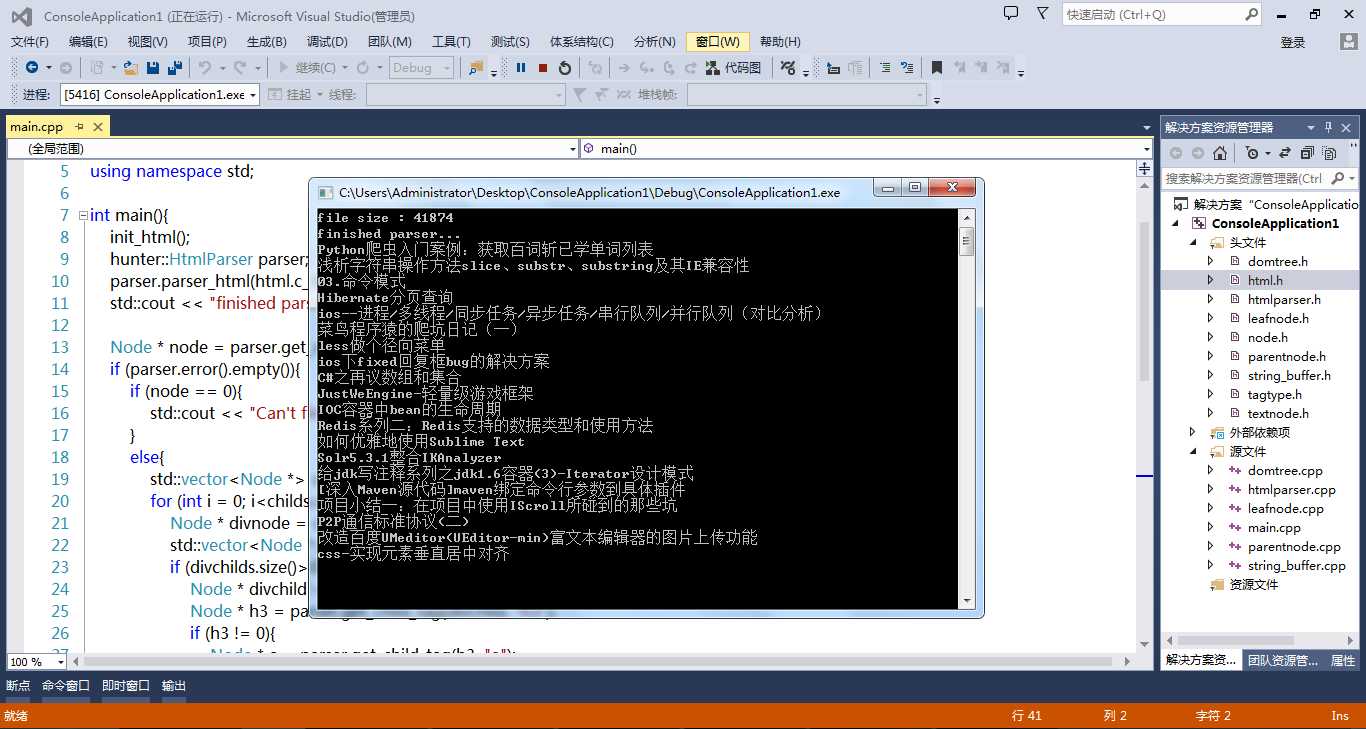Click the console window vertical scrollbar thumb
Image resolution: width=1366 pixels, height=729 pixels.
pyautogui.click(x=967, y=241)
